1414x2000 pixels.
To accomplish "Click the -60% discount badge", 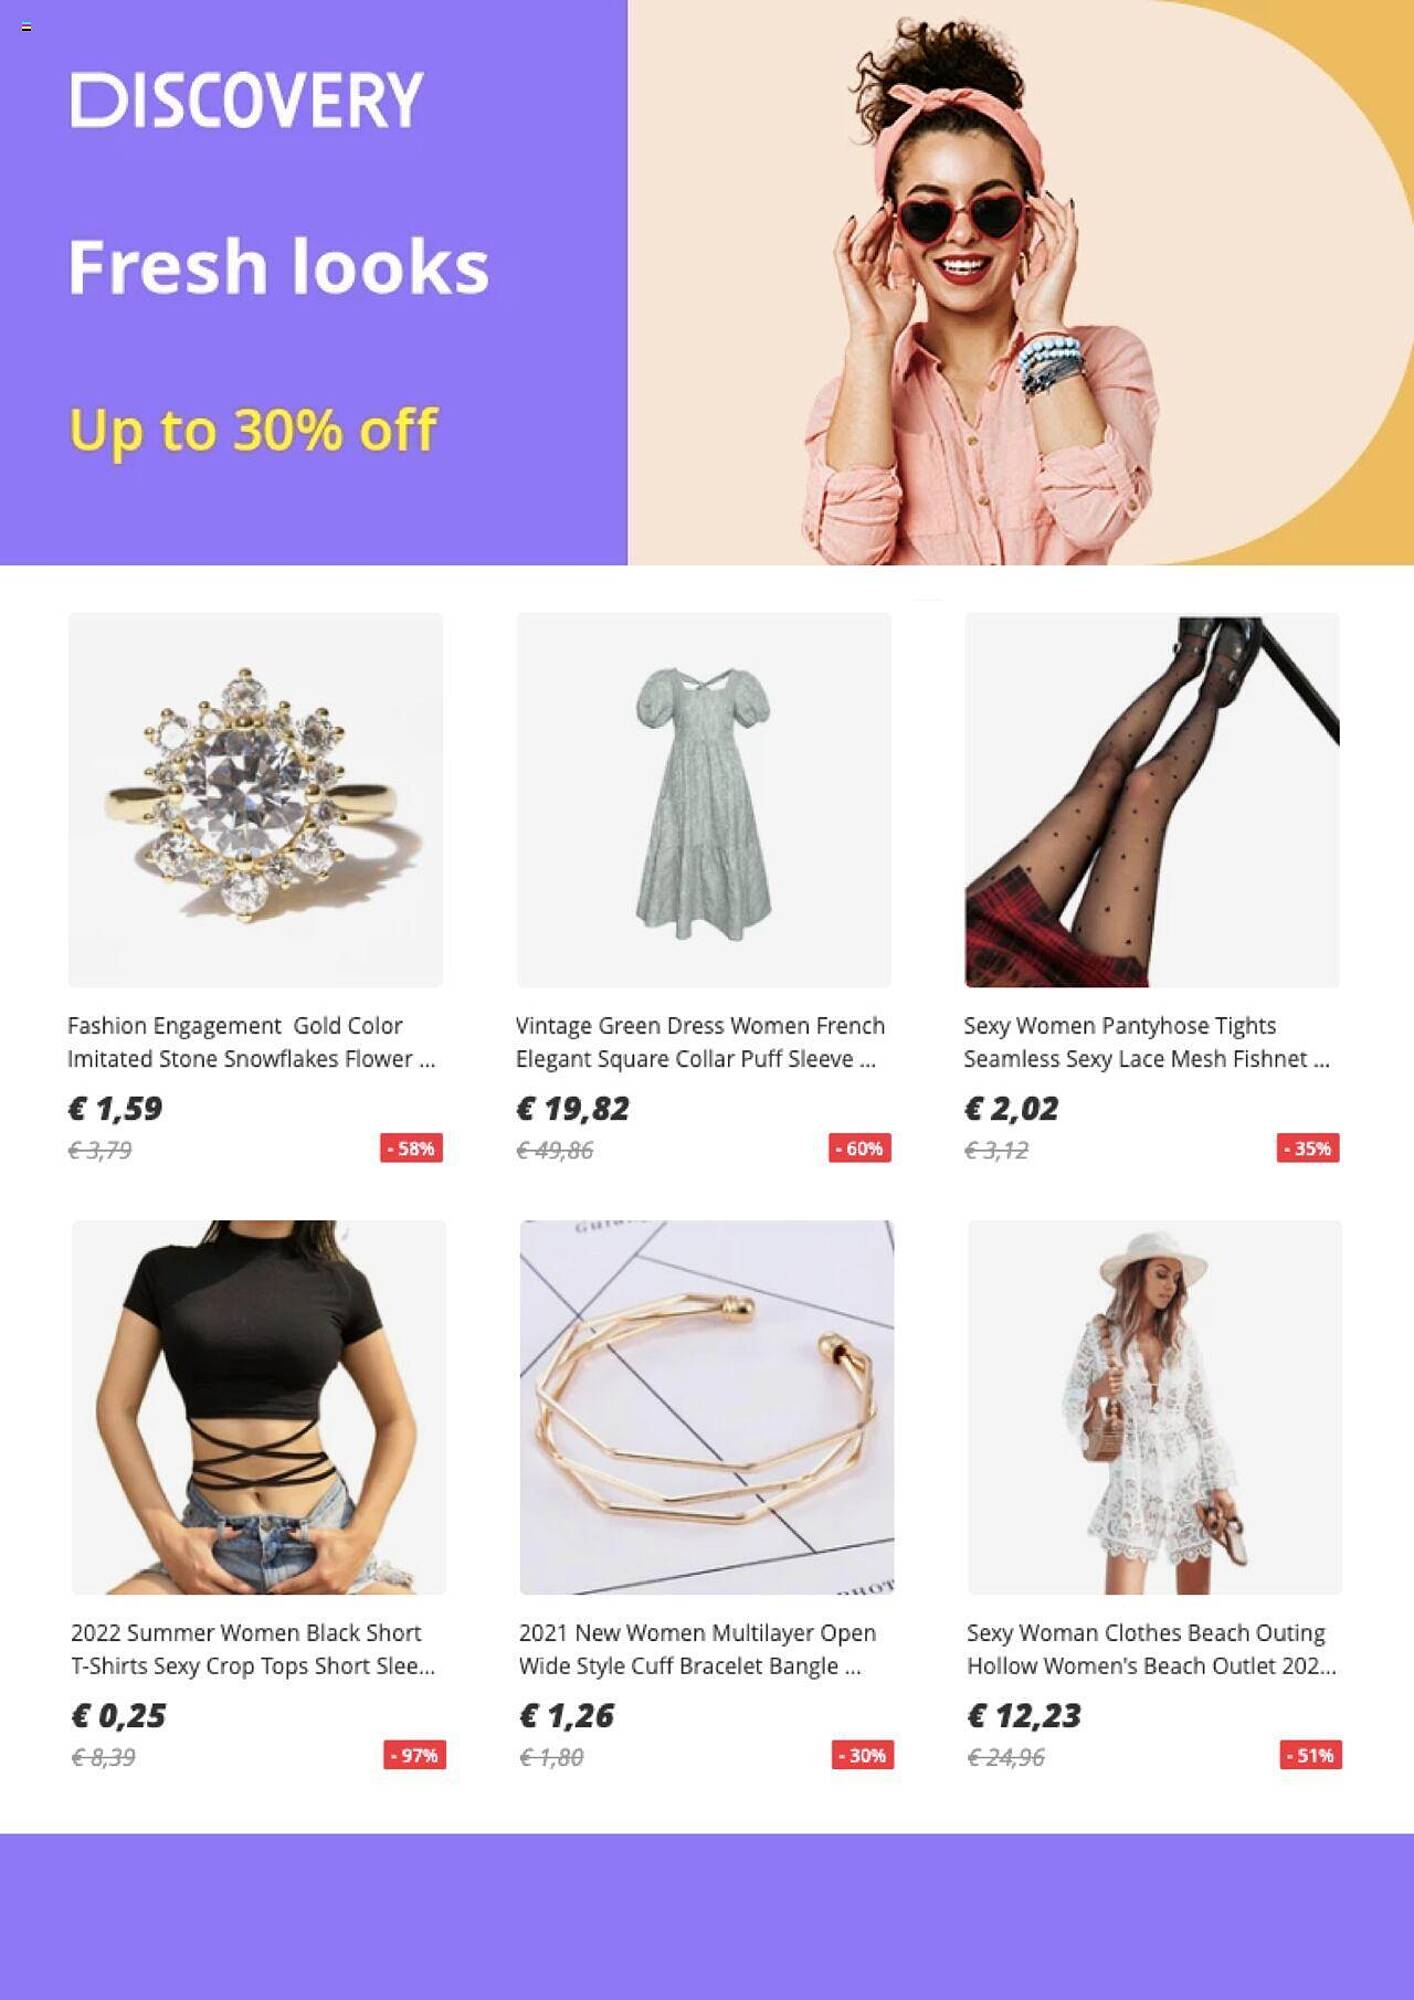I will (859, 1148).
